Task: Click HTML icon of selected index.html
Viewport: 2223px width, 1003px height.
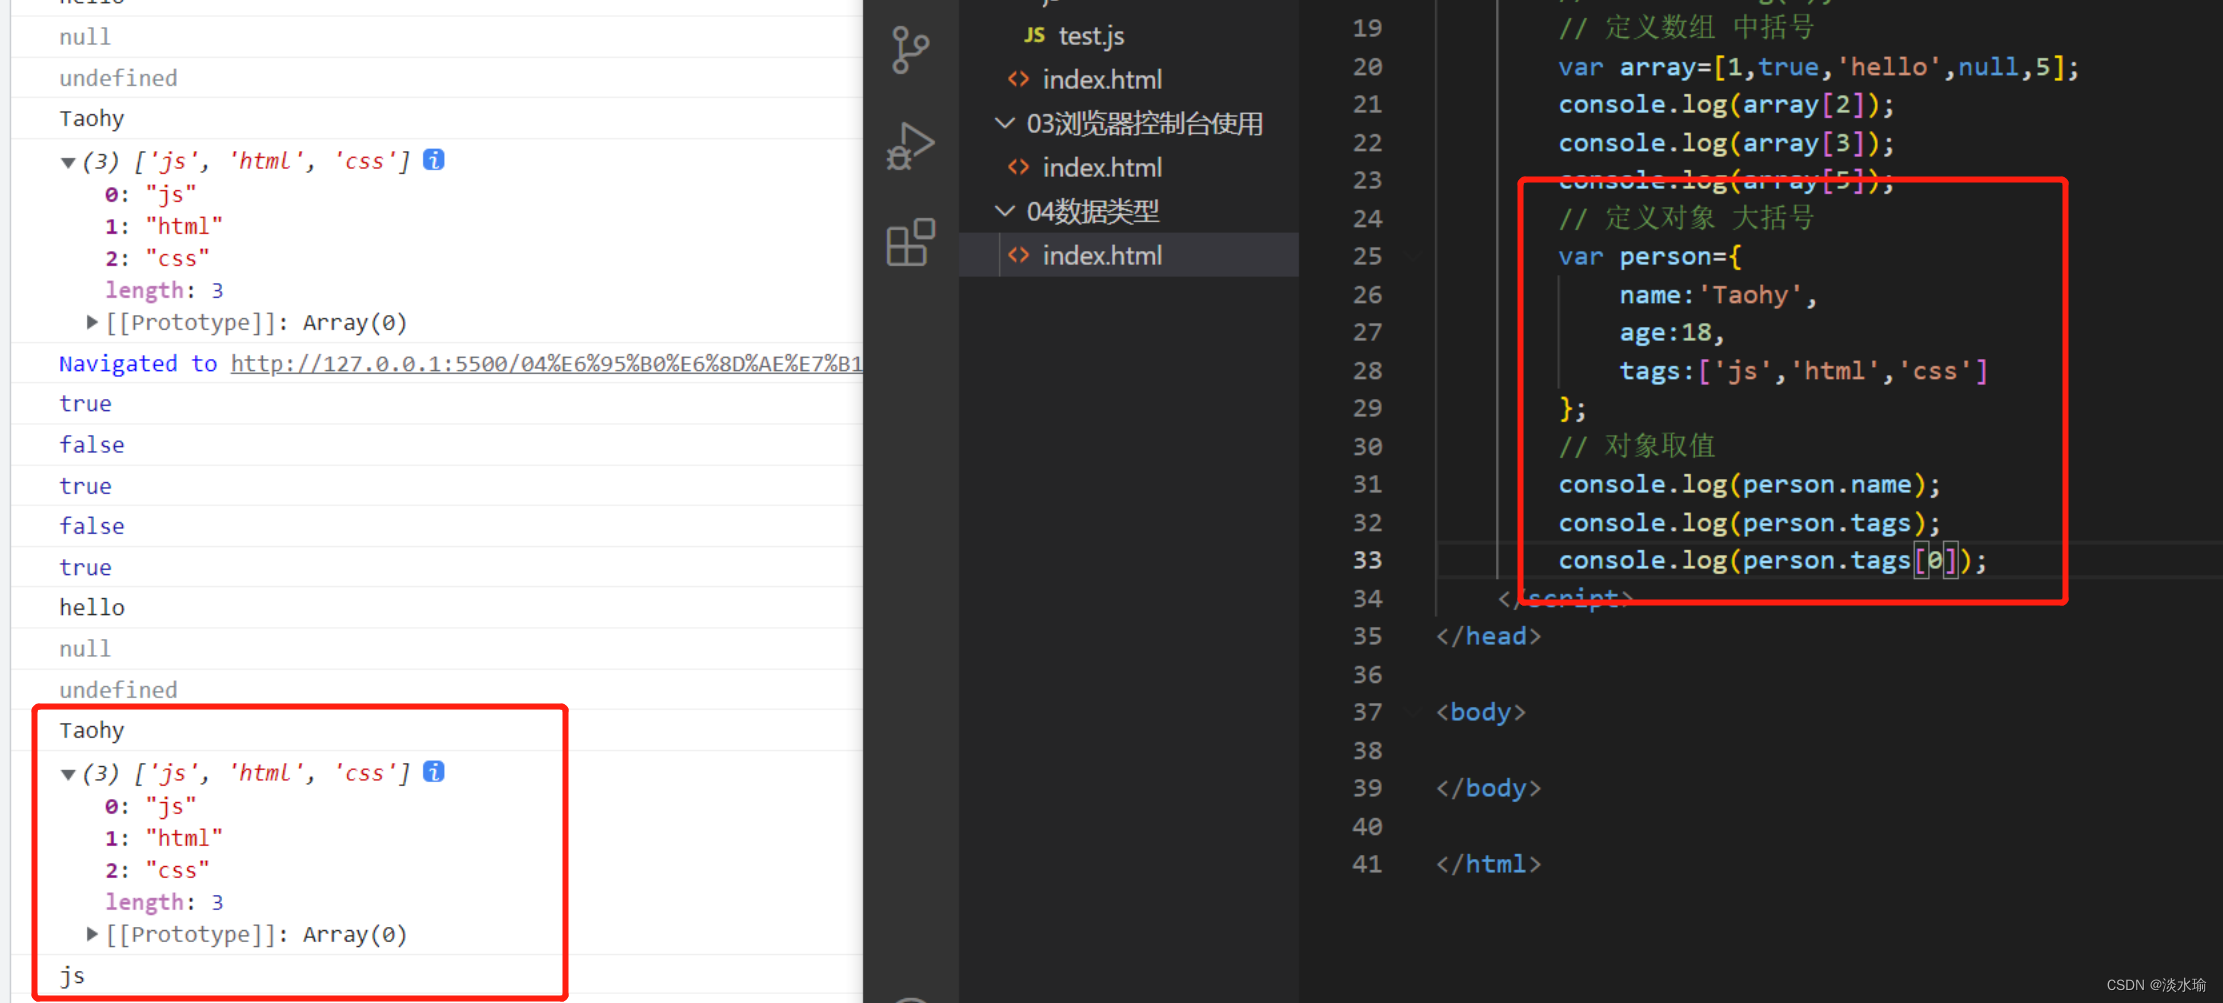Action: point(1018,255)
